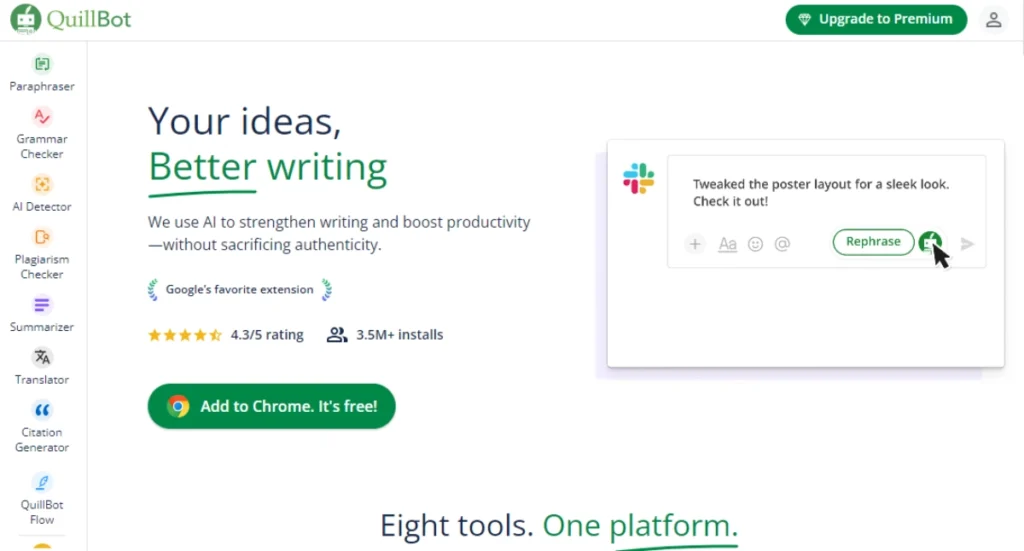Screen dimensions: 1024x551
Task: Click the gold star rating icons
Action: 185,335
